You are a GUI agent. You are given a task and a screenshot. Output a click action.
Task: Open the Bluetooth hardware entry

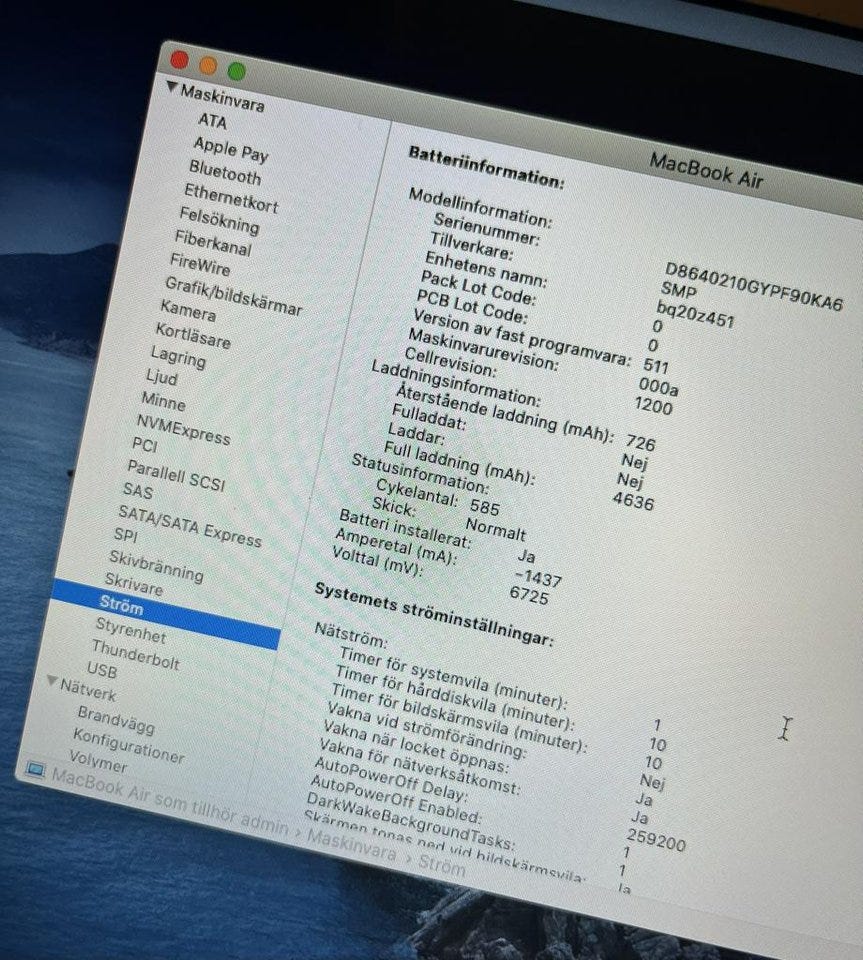coord(225,173)
